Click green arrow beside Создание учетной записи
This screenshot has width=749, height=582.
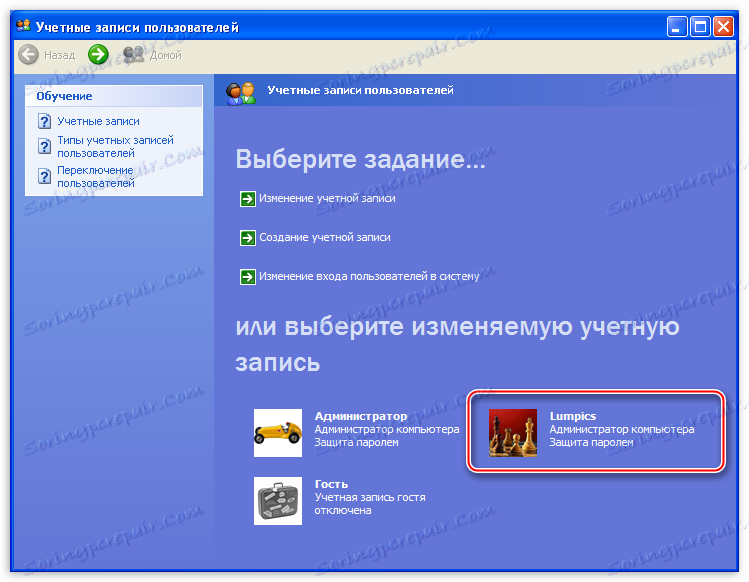[247, 237]
